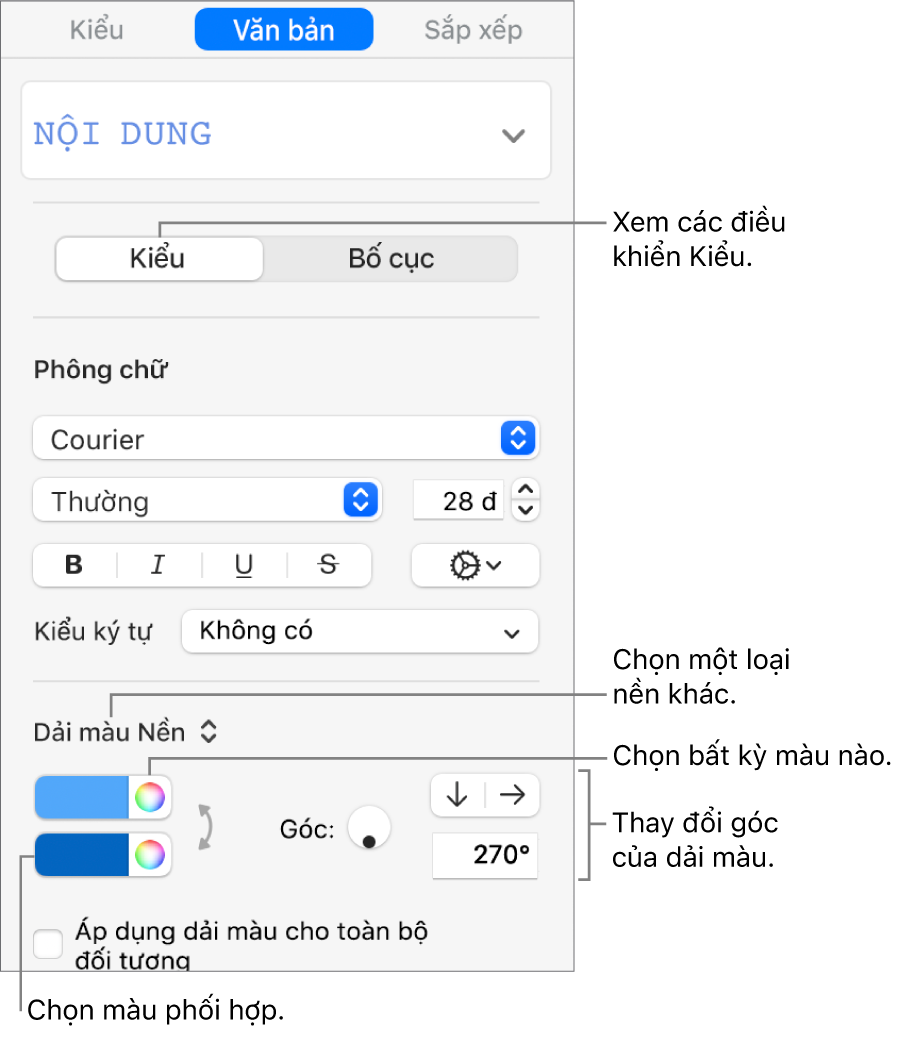Viewport: 907px width, 1037px height.
Task: Decrease font size with down stepper arrow
Action: pos(525,510)
